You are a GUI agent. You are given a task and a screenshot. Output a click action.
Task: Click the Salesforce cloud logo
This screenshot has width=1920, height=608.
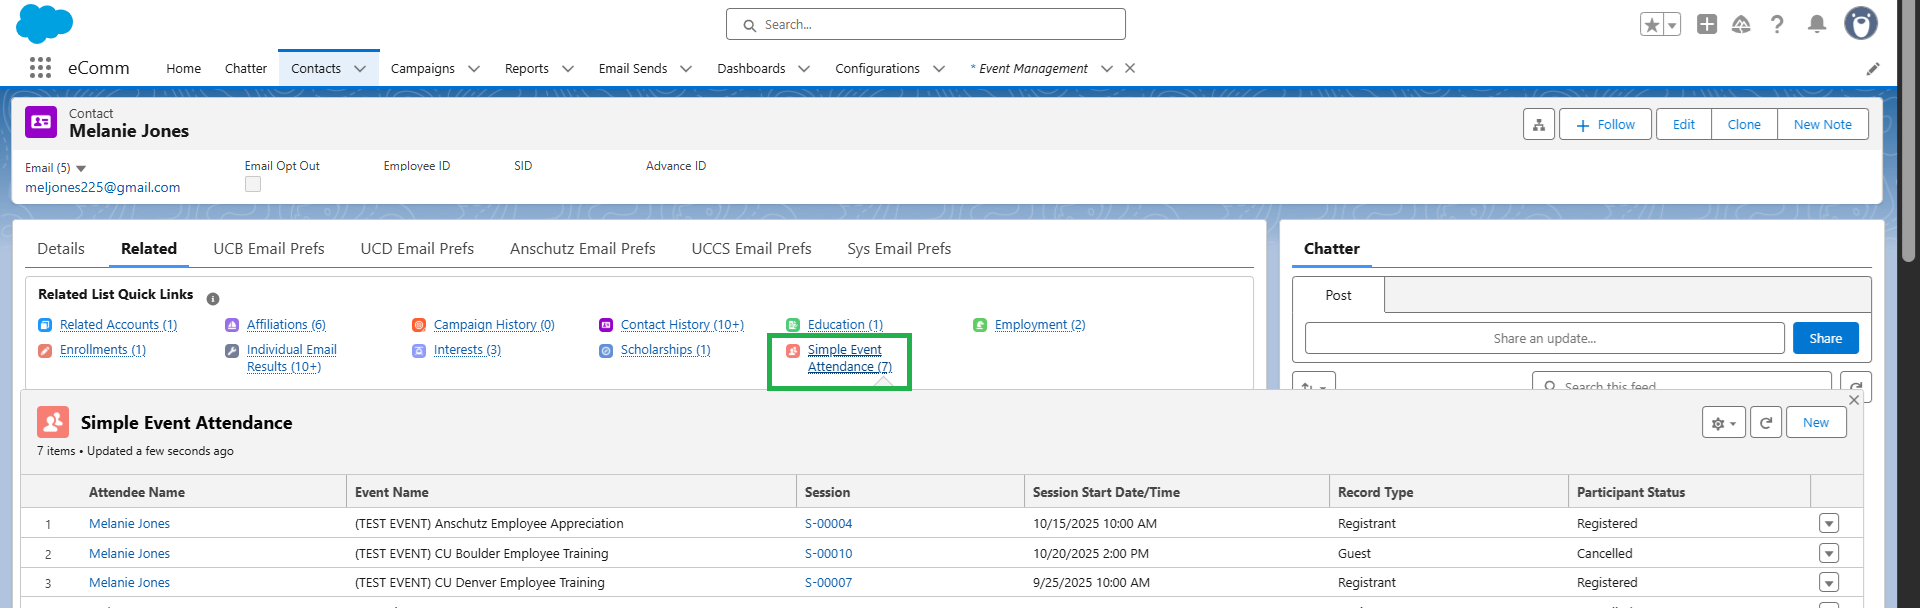45,23
